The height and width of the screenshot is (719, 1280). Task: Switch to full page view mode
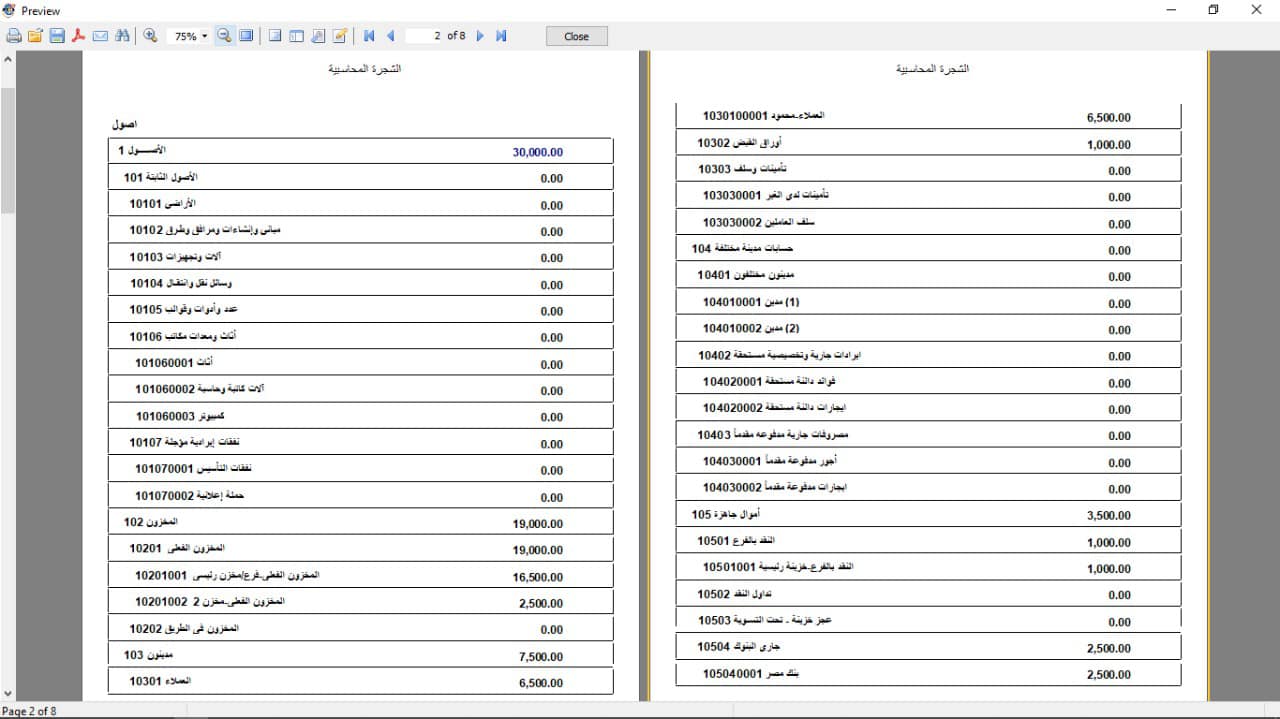[x=246, y=36]
